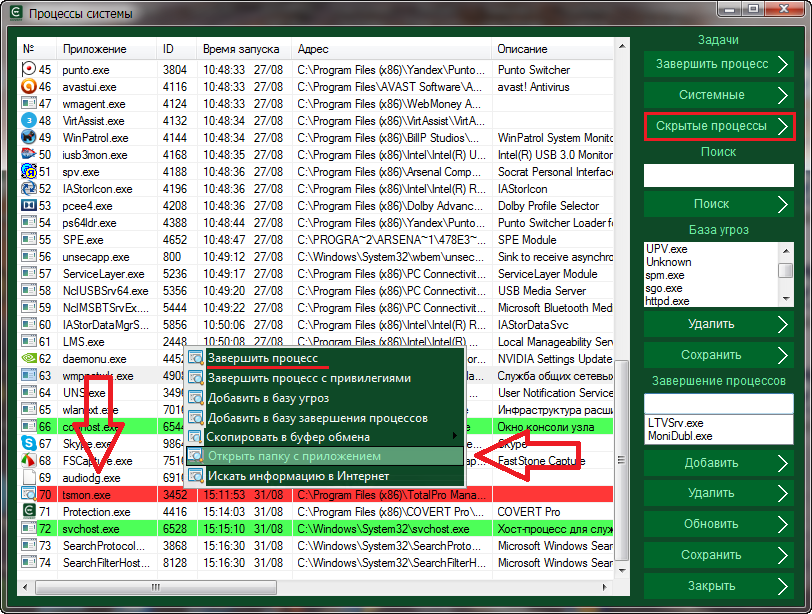Click the 'Добавить' button

click(718, 463)
